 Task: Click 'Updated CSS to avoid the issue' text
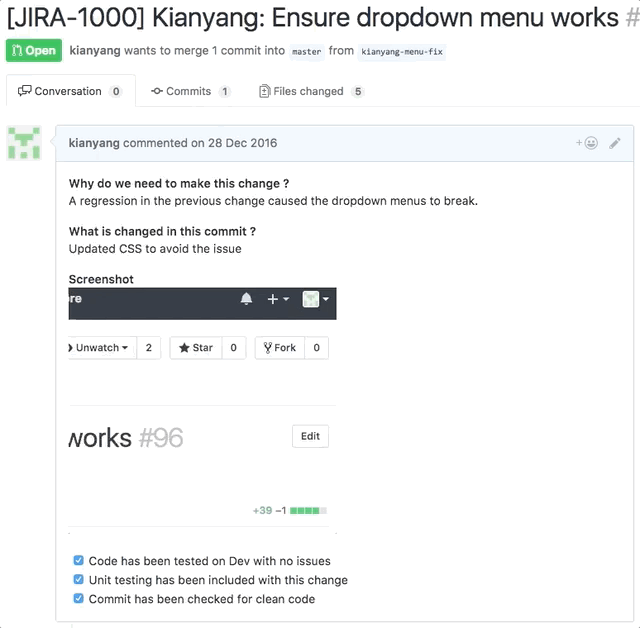pyautogui.click(x=155, y=249)
